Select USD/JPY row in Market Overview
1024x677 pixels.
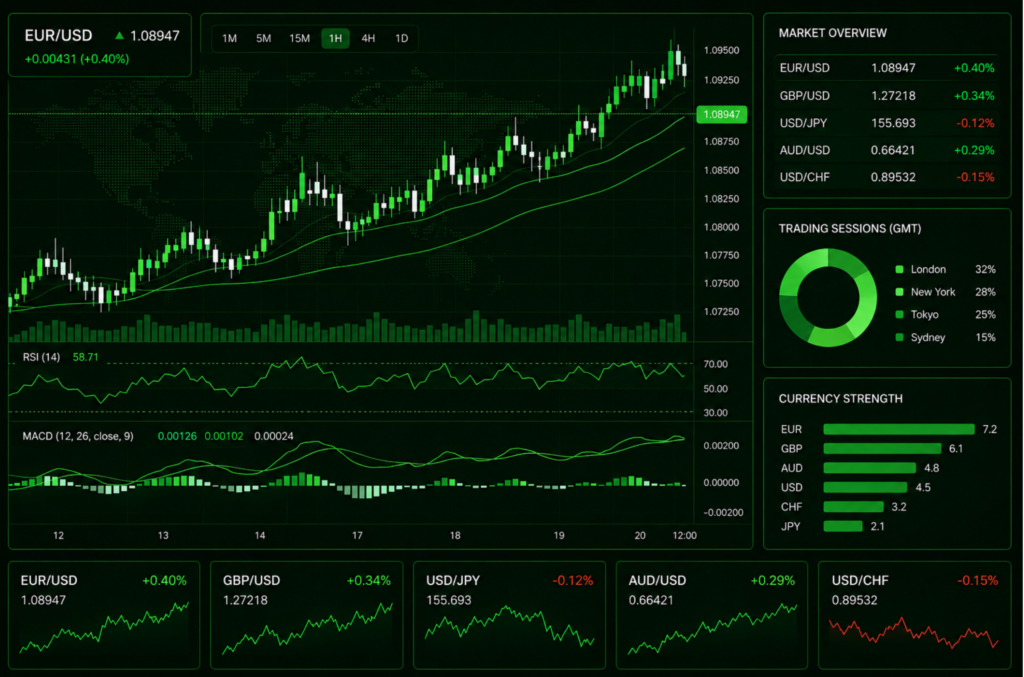click(886, 123)
